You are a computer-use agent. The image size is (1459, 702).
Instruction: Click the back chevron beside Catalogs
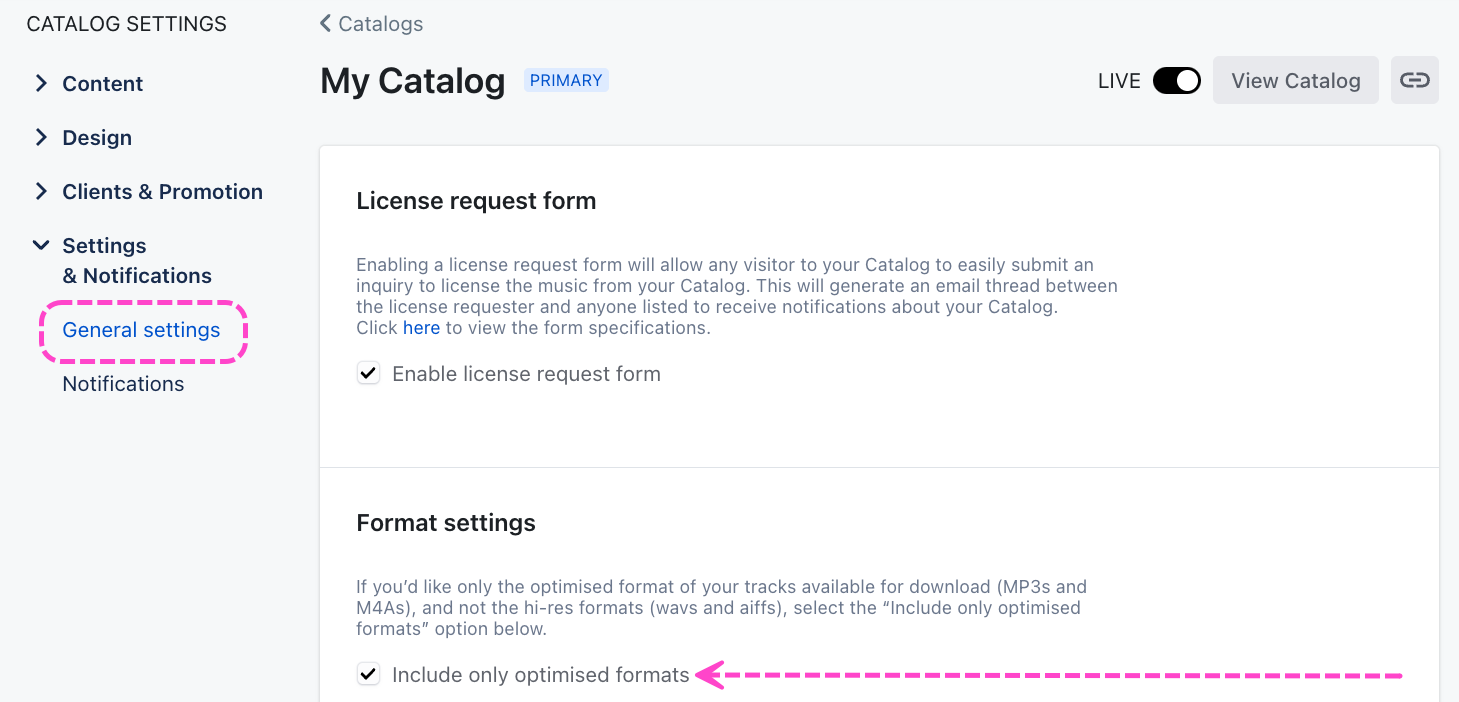click(x=325, y=23)
